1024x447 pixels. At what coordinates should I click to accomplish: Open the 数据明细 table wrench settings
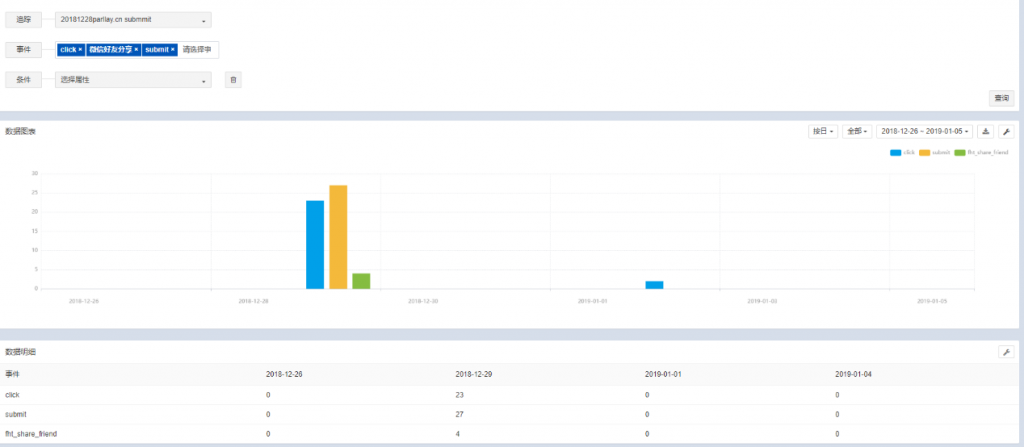[x=1006, y=352]
